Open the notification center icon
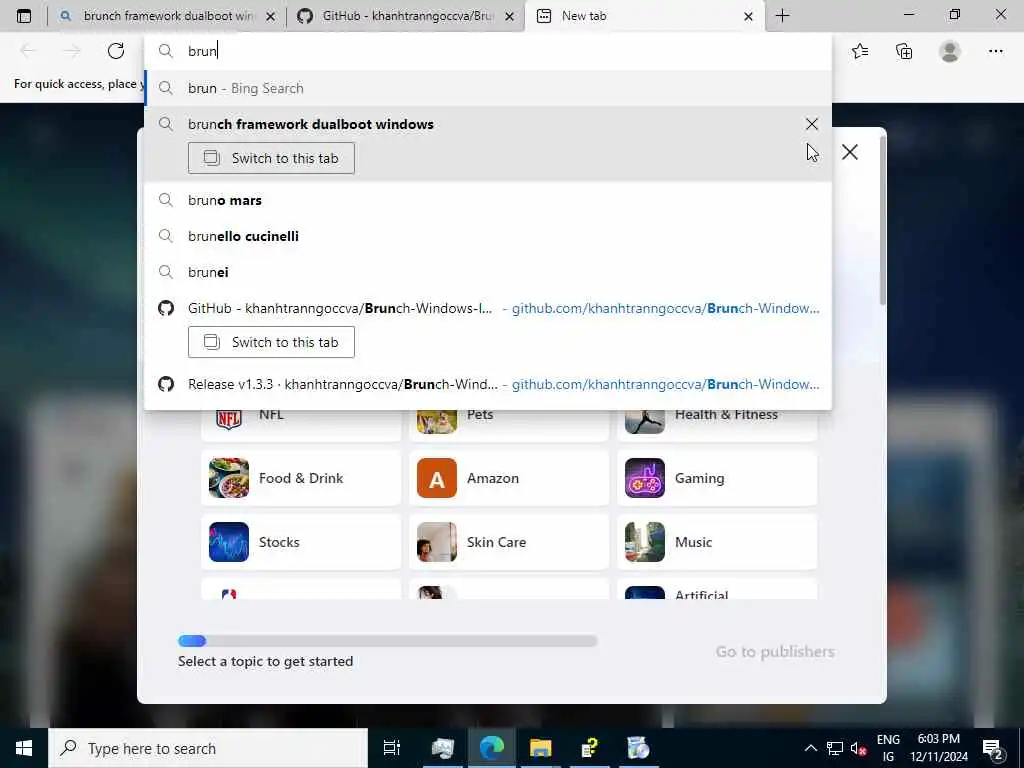Screen dimensions: 1024x768 [x=993, y=748]
